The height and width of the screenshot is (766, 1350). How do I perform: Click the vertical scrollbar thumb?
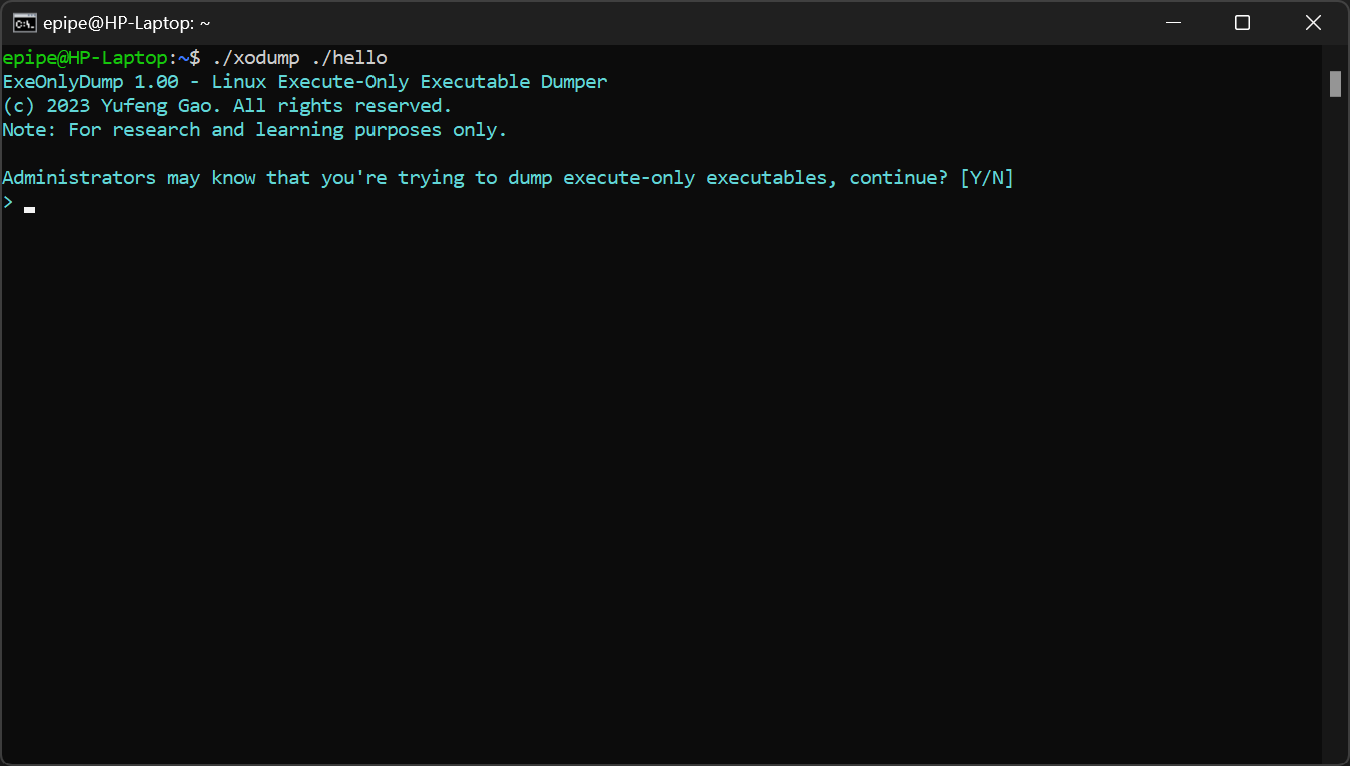[x=1335, y=84]
